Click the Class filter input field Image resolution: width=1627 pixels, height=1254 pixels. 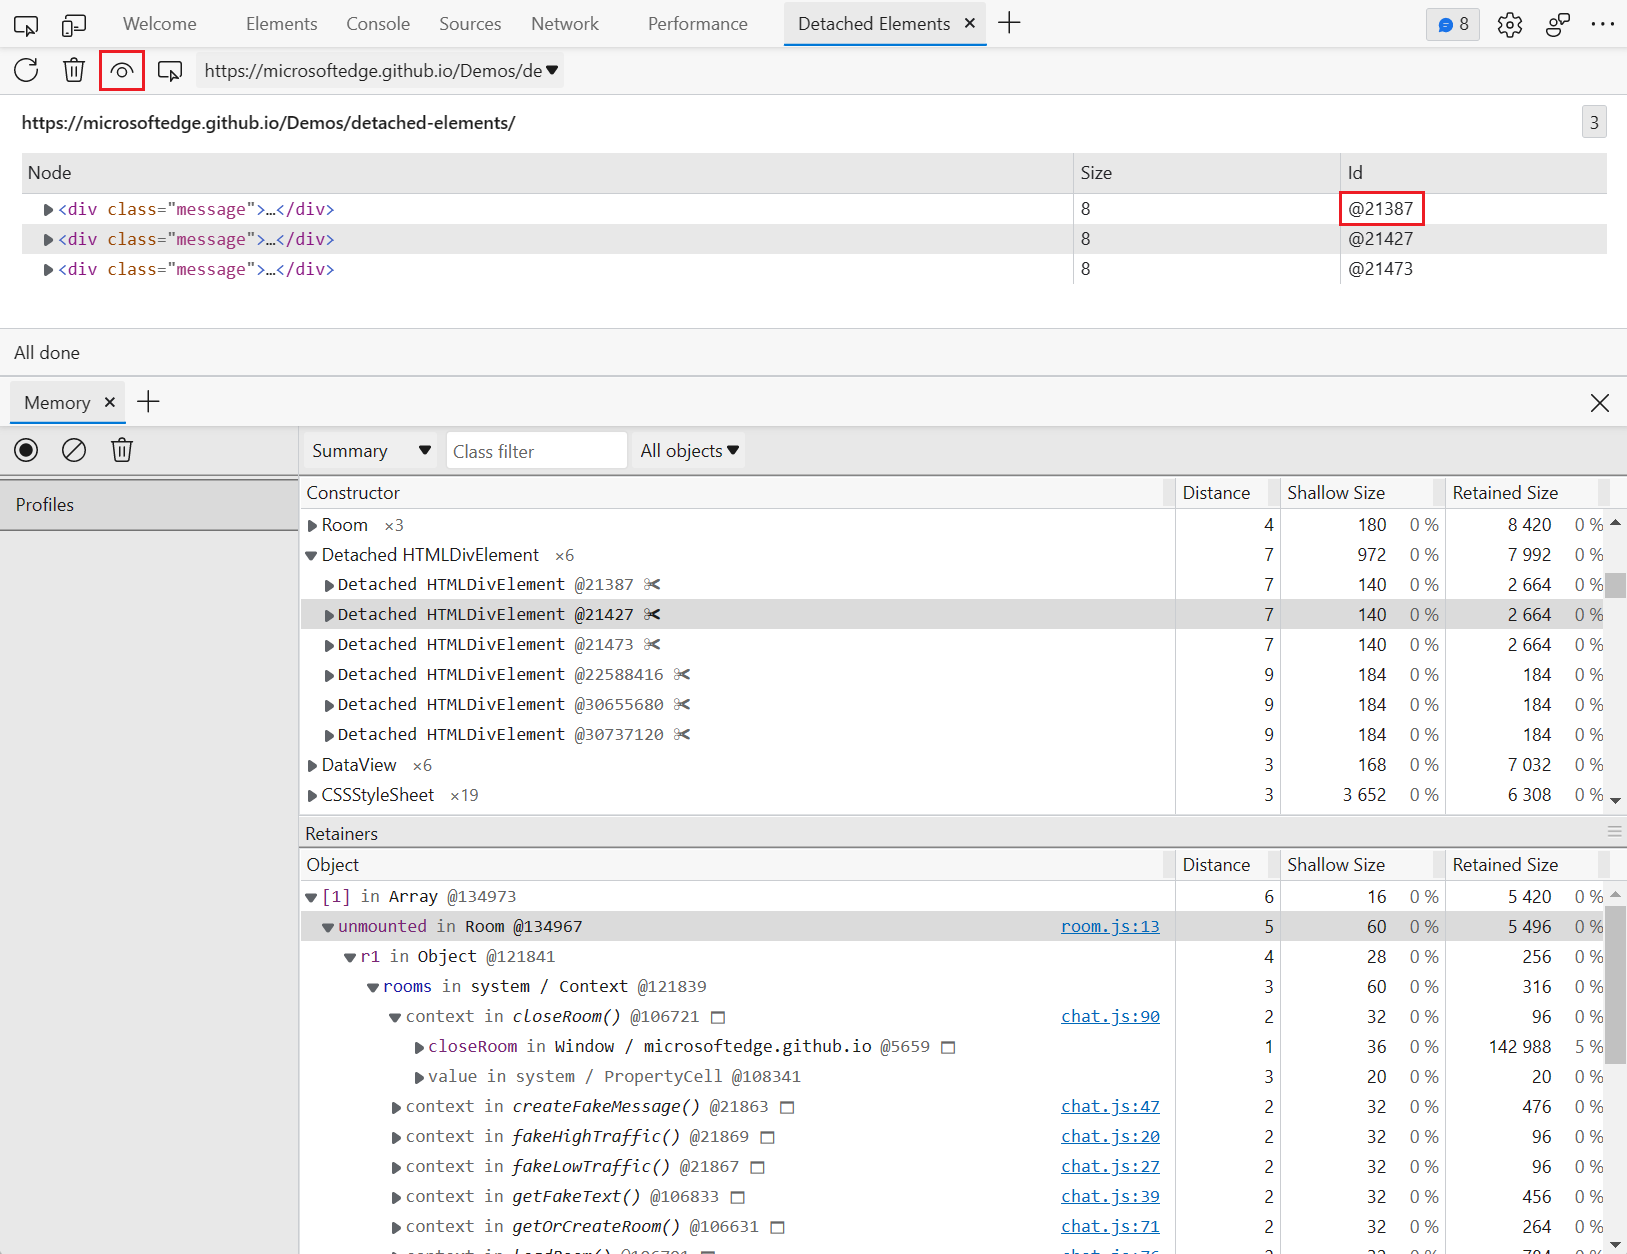[537, 451]
